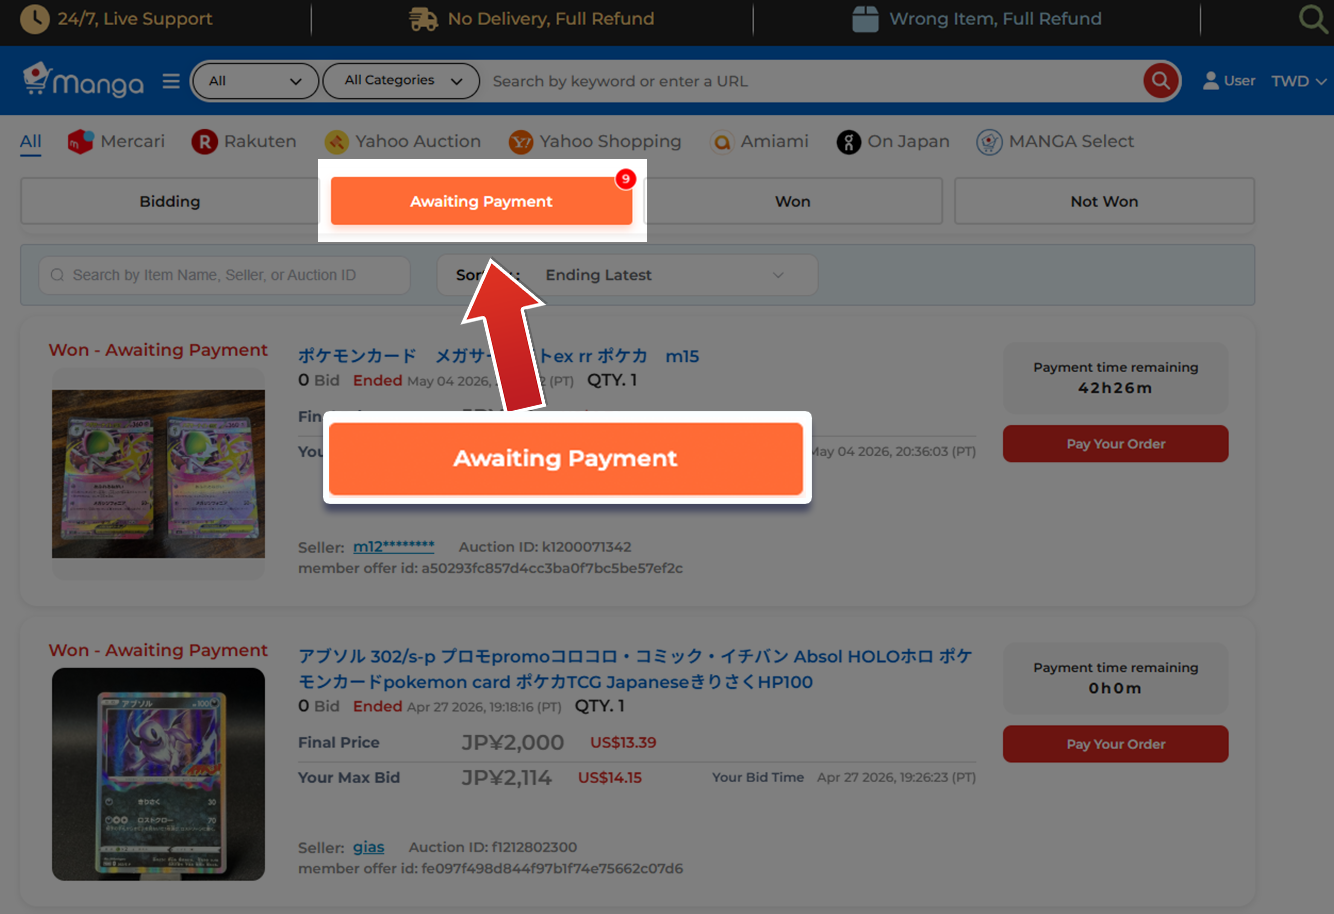
Task: Open the hamburger menu next to the logo
Action: pyautogui.click(x=171, y=81)
